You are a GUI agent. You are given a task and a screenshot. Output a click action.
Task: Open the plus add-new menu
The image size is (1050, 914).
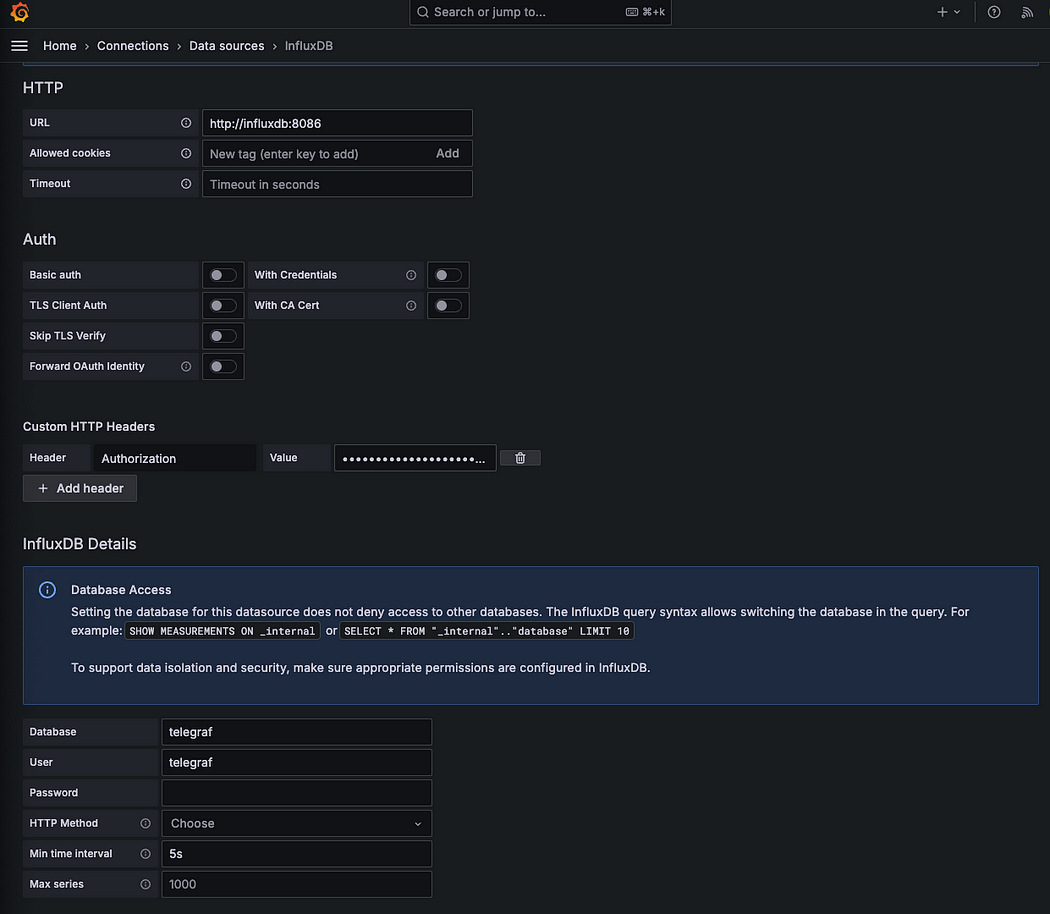tap(942, 12)
